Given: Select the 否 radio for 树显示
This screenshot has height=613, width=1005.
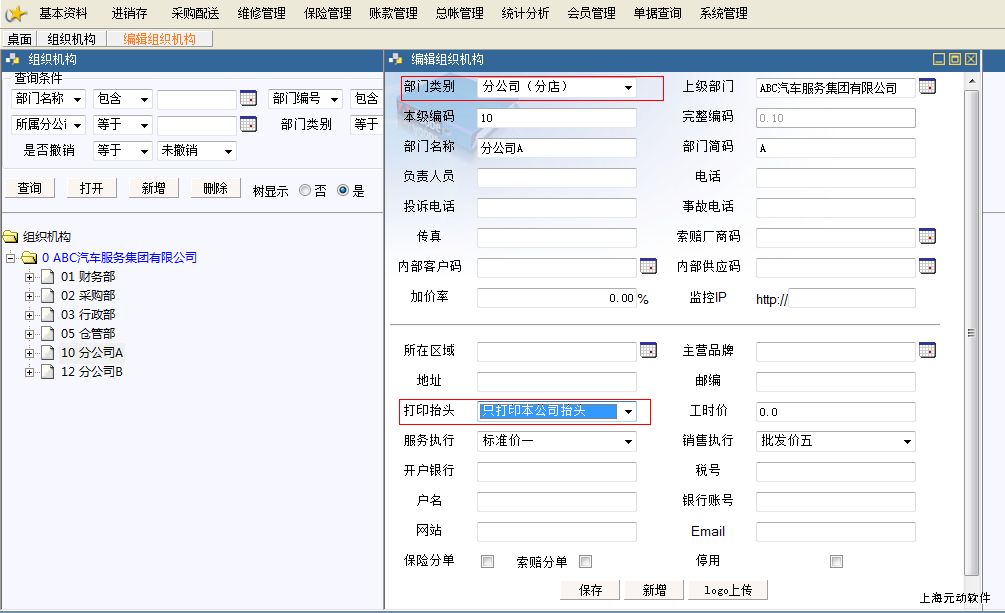Looking at the screenshot, I should tap(305, 191).
